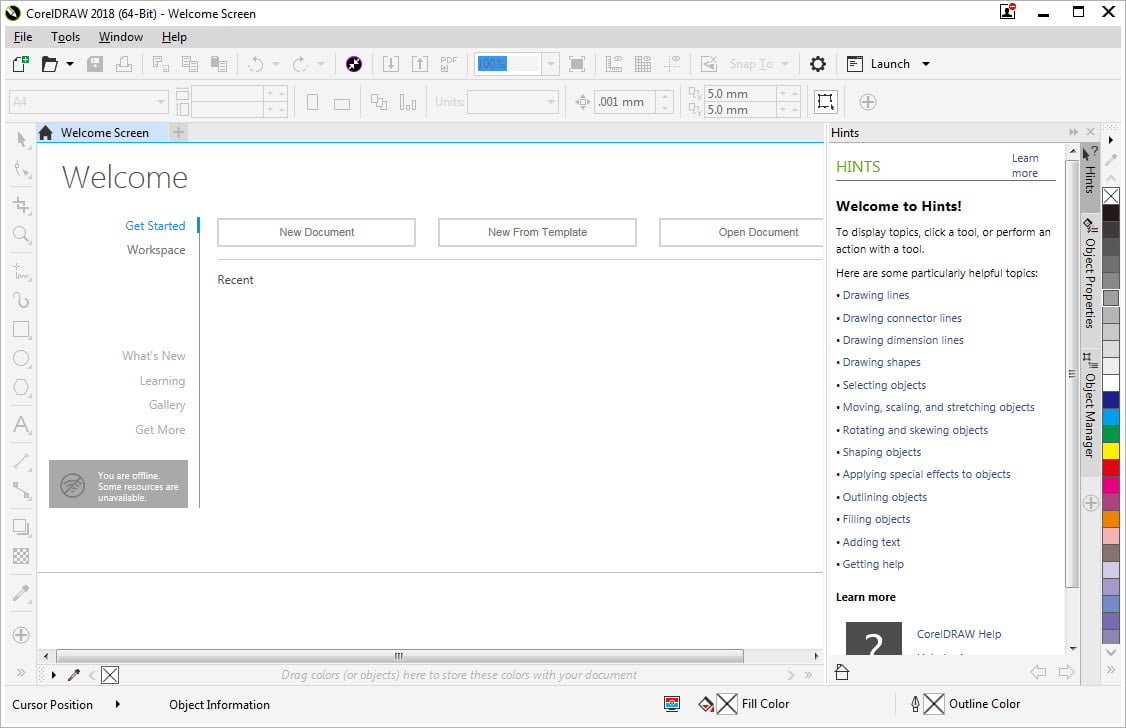This screenshot has height=728, width=1126.
Task: Expand the Cursor Position arrow in status bar
Action: 118,704
